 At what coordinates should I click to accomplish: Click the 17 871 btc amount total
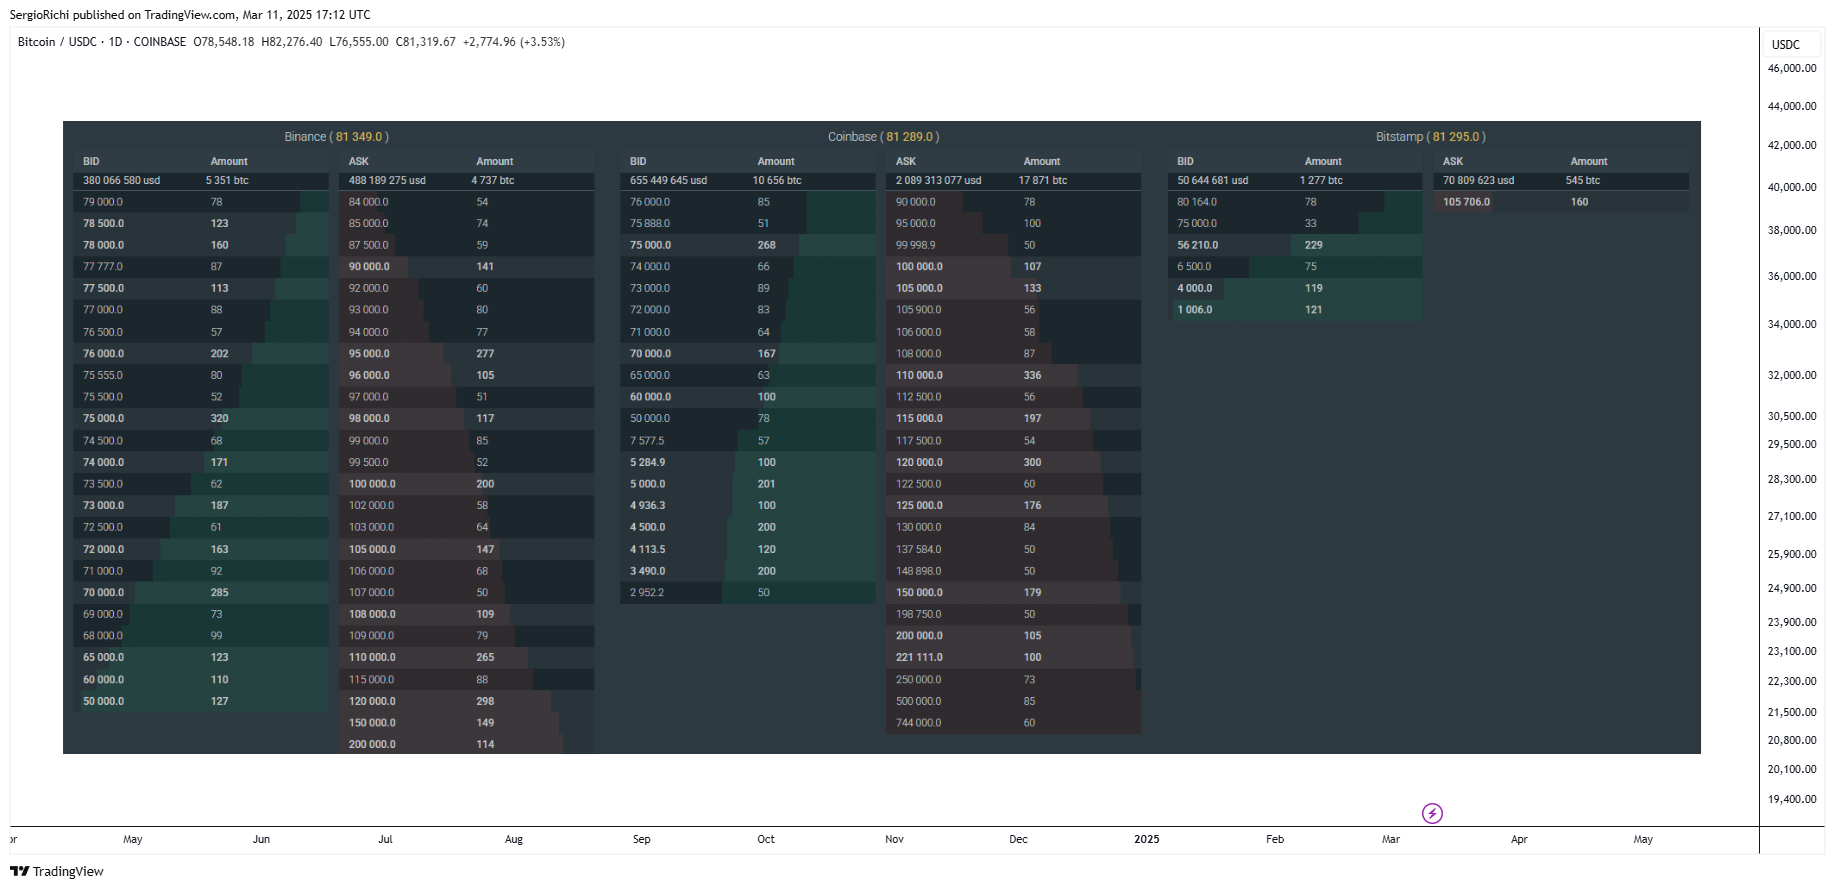pos(1043,181)
